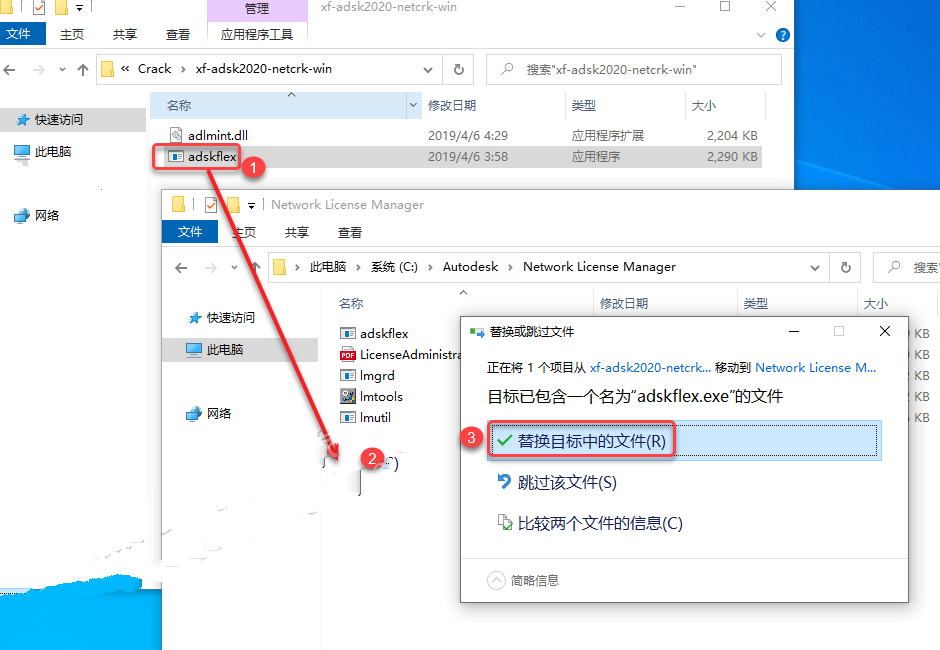Expand the chevron after 系统 (C:) in the address bar
Image resolution: width=940 pixels, height=650 pixels.
(430, 267)
